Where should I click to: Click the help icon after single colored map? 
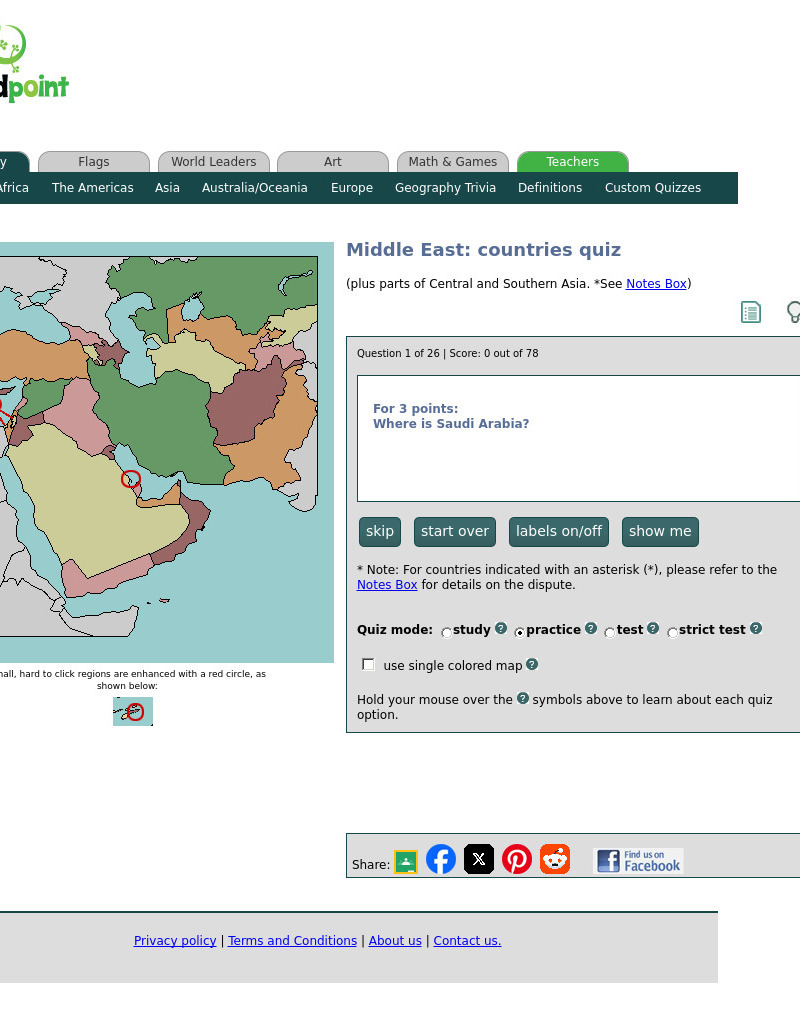point(532,664)
